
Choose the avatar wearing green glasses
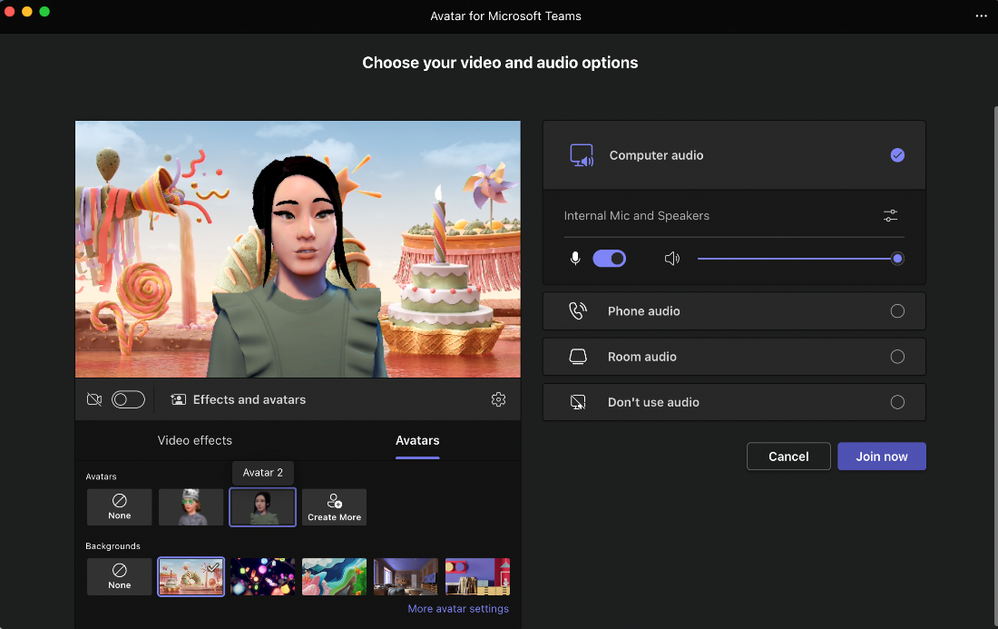click(x=191, y=507)
